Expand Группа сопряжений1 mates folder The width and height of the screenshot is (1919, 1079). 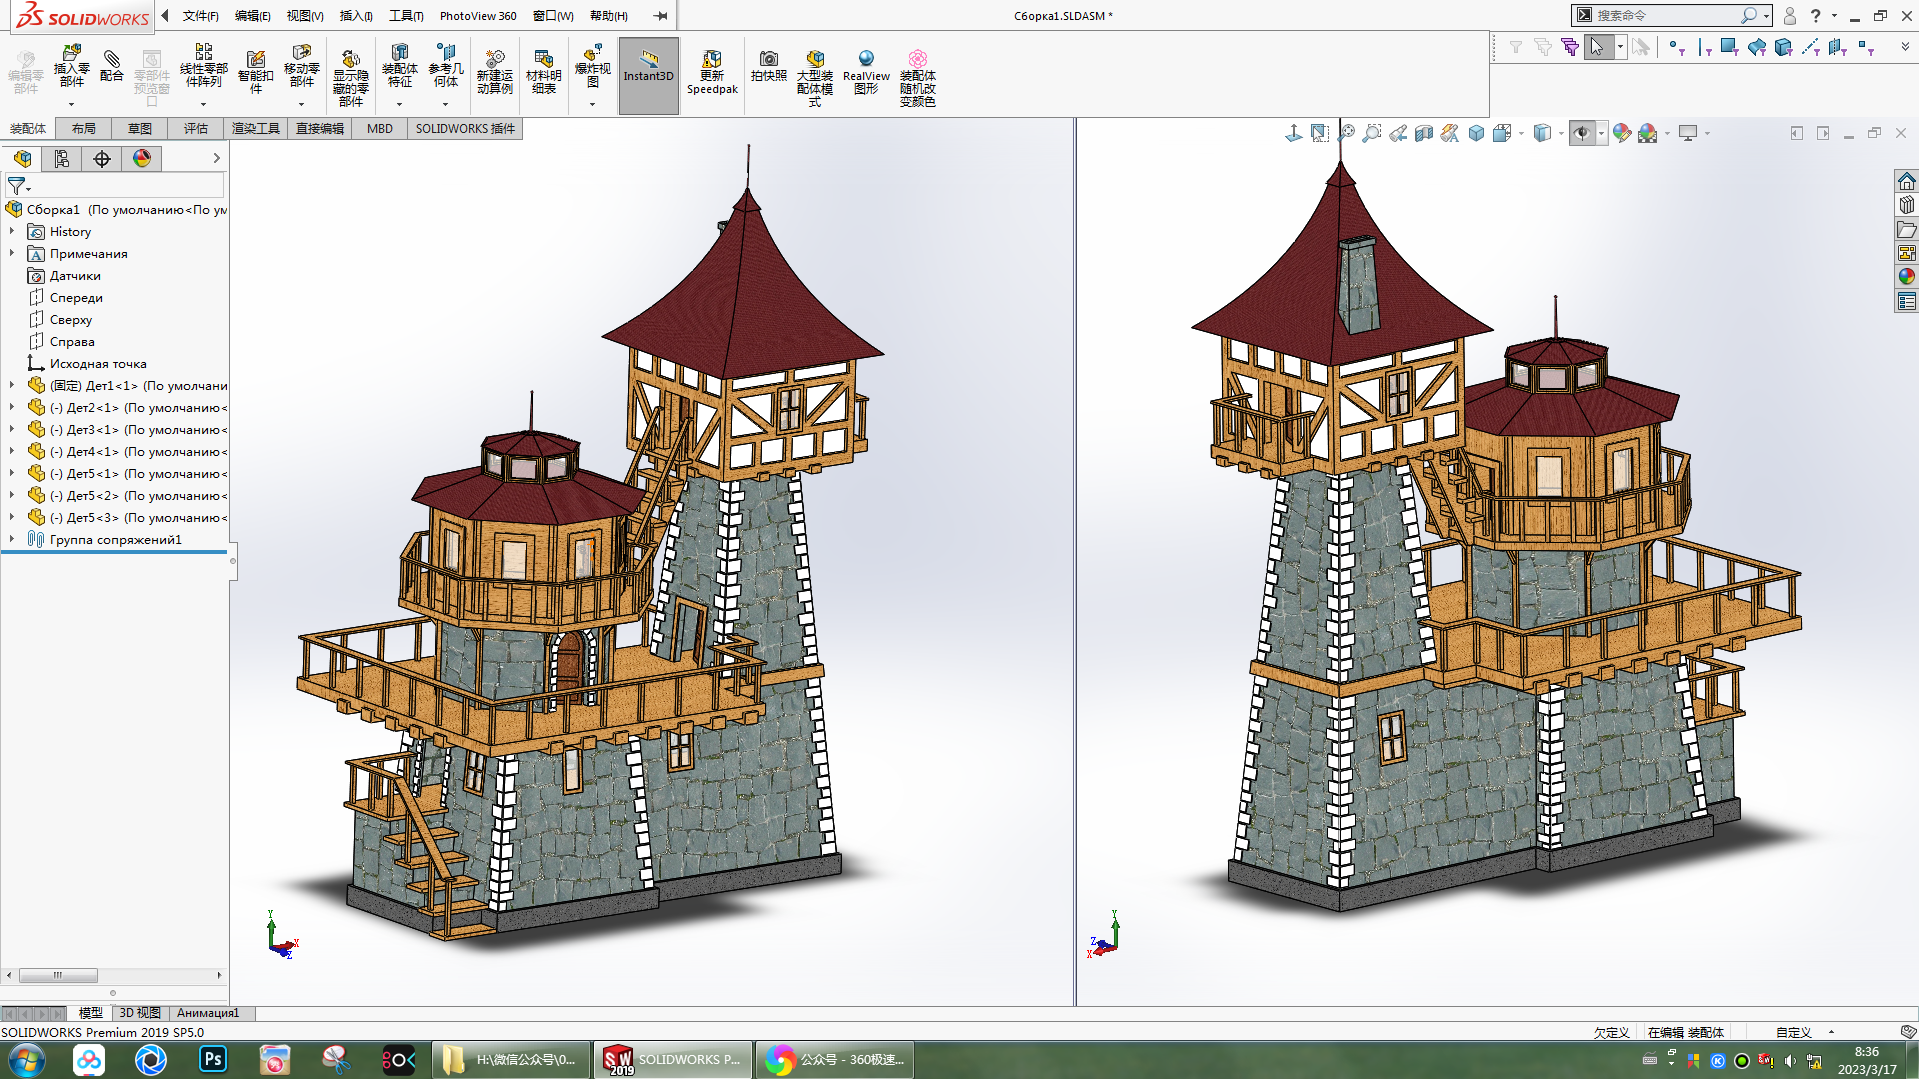point(12,540)
